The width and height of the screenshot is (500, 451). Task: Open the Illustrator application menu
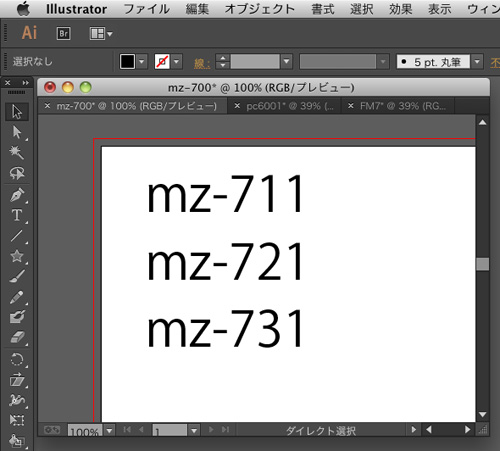coord(76,9)
